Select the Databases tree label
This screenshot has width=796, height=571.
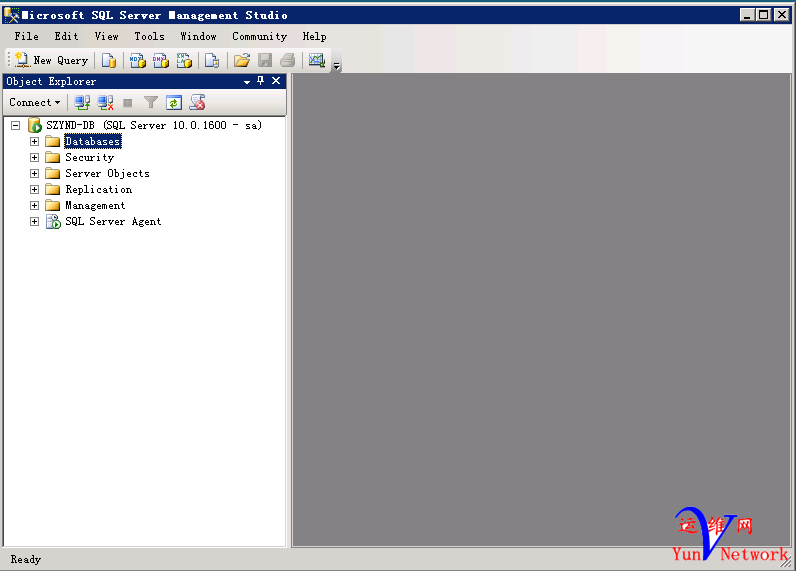pos(93,142)
